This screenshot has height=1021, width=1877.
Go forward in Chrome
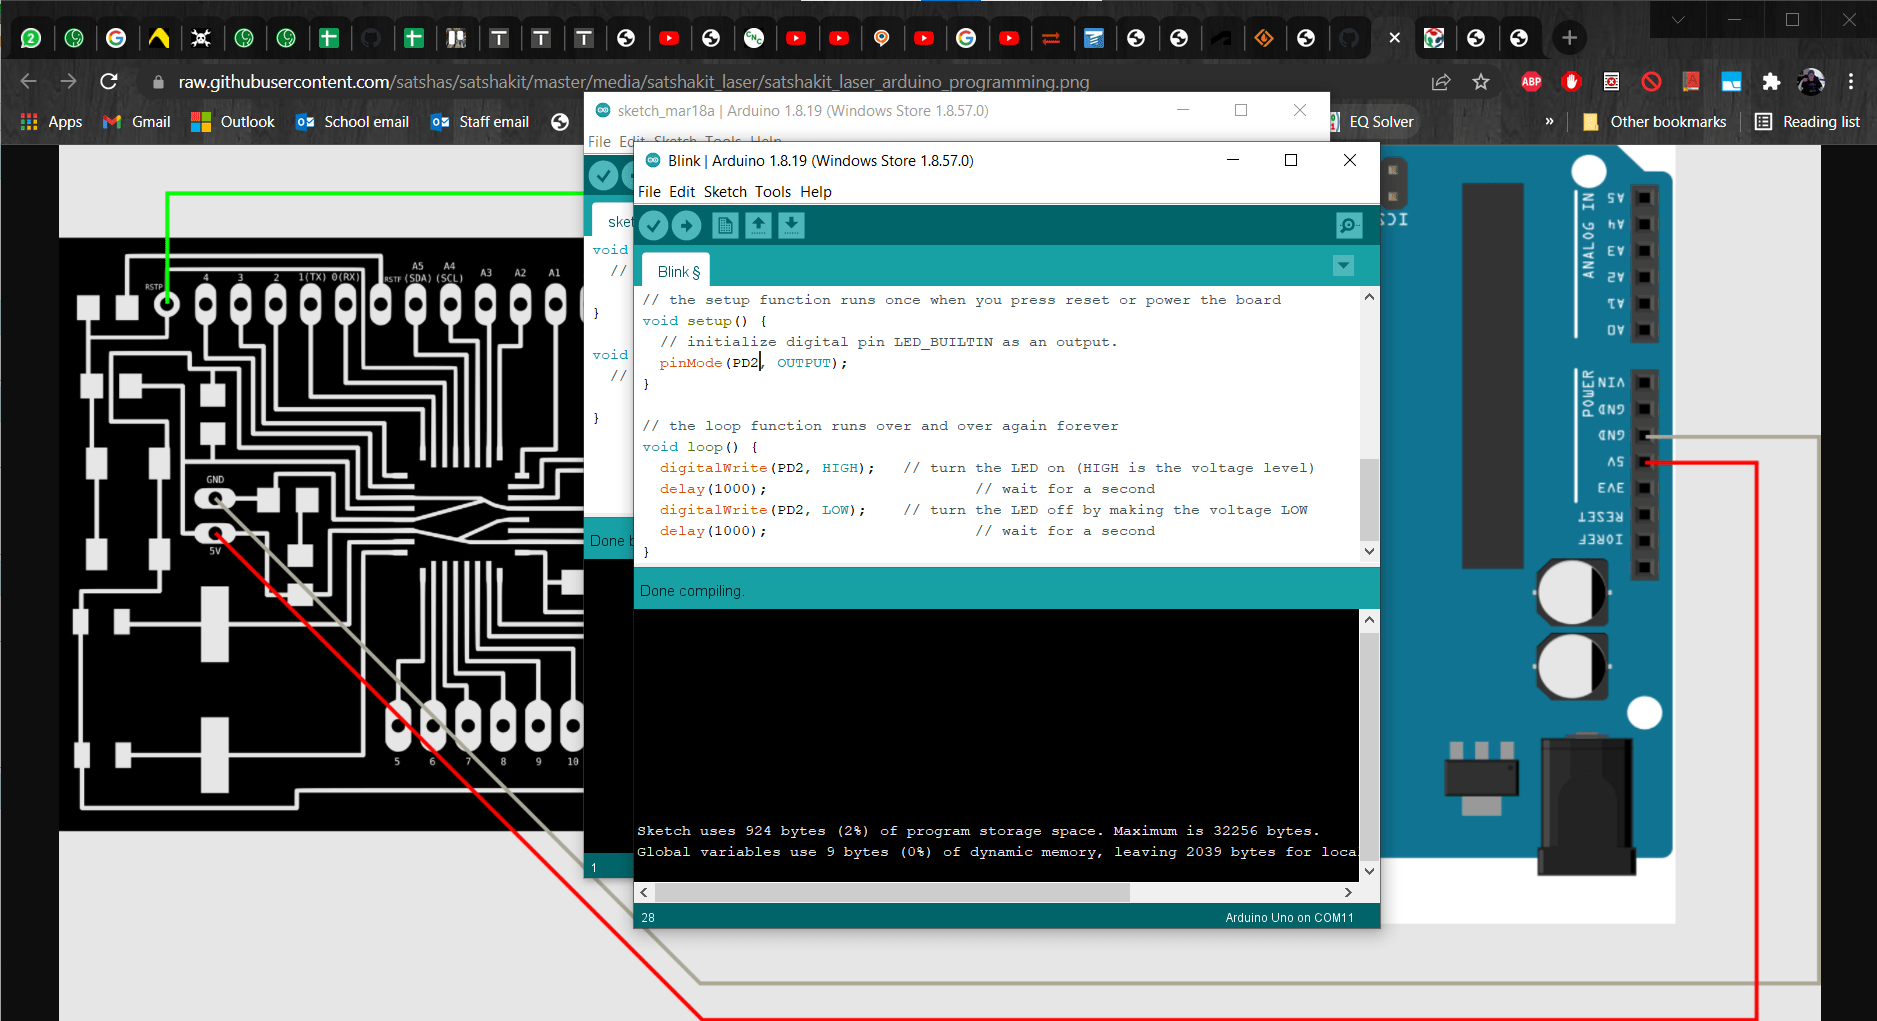[x=68, y=82]
